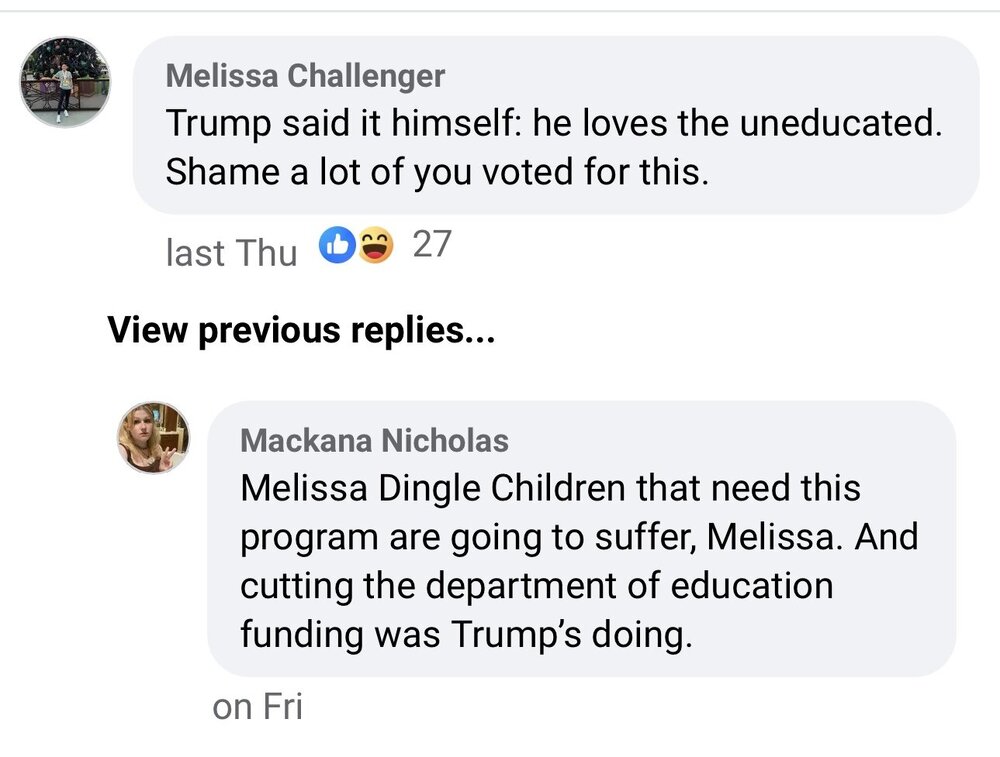This screenshot has height=757, width=1000.
Task: Click the Haha laughing reaction emoji
Action: click(x=376, y=244)
